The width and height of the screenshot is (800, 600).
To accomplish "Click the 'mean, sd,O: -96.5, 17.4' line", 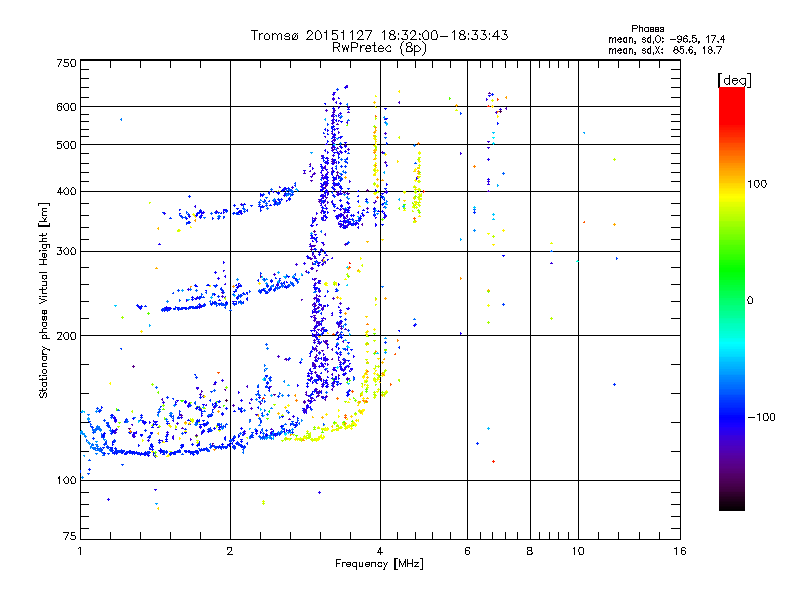I will 666,39.
